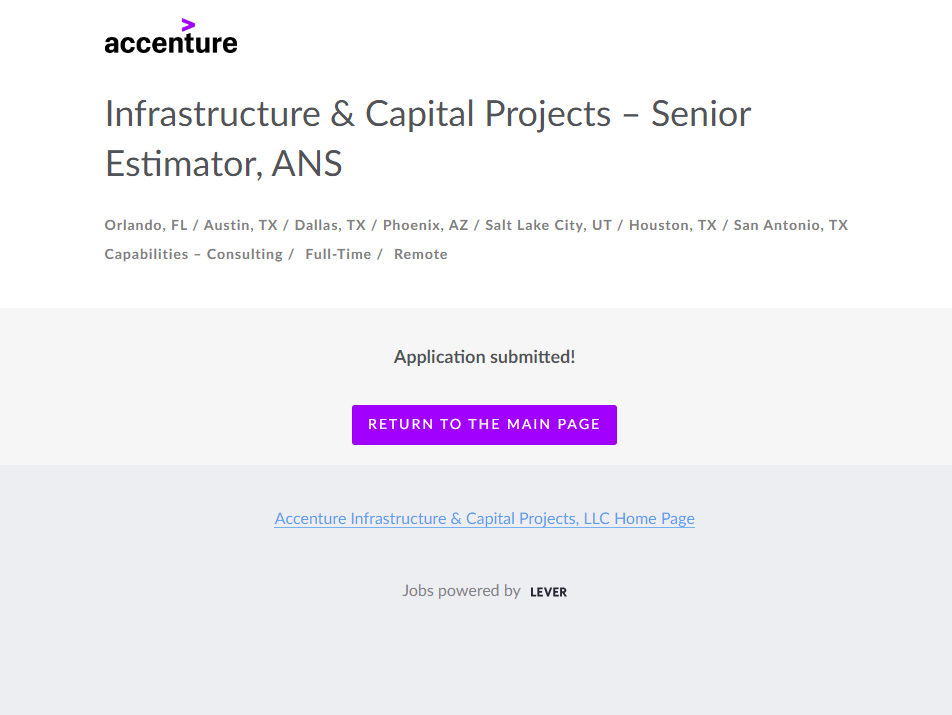This screenshot has width=952, height=715.
Task: Click 'Estimator, ANS' in the heading
Action: tap(224, 163)
